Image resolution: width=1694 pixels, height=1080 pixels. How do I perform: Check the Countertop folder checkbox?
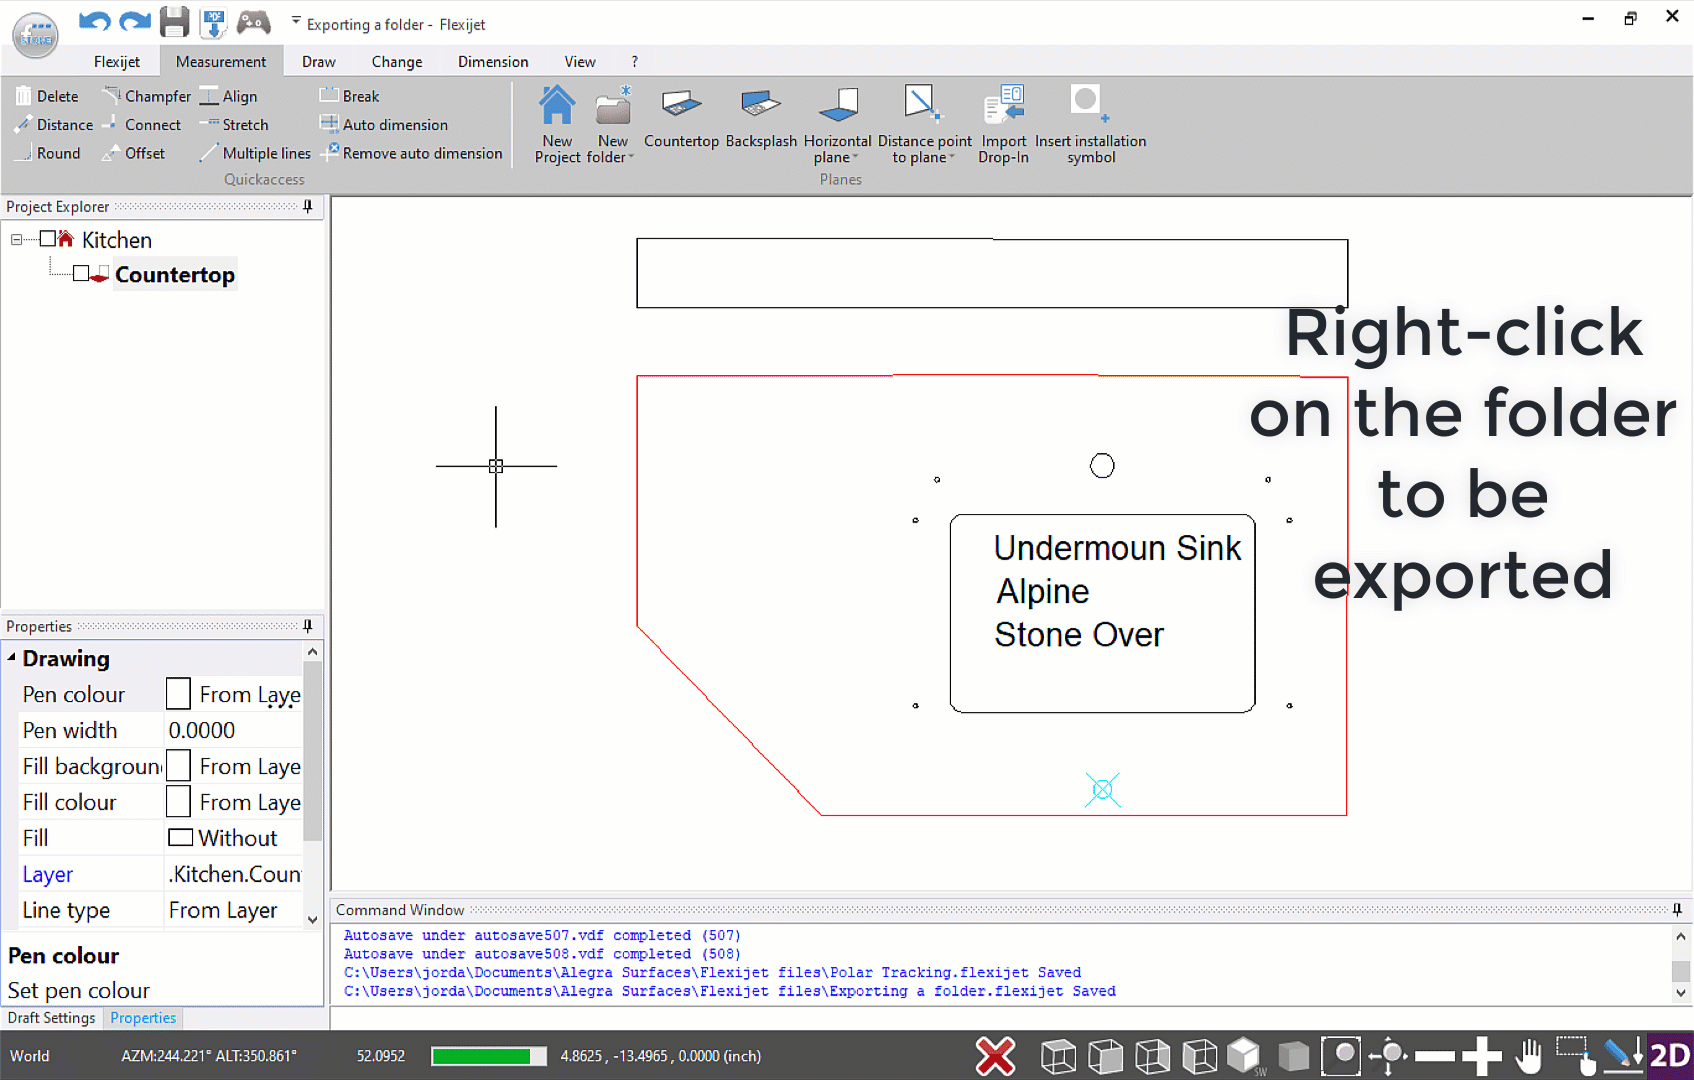coord(81,274)
